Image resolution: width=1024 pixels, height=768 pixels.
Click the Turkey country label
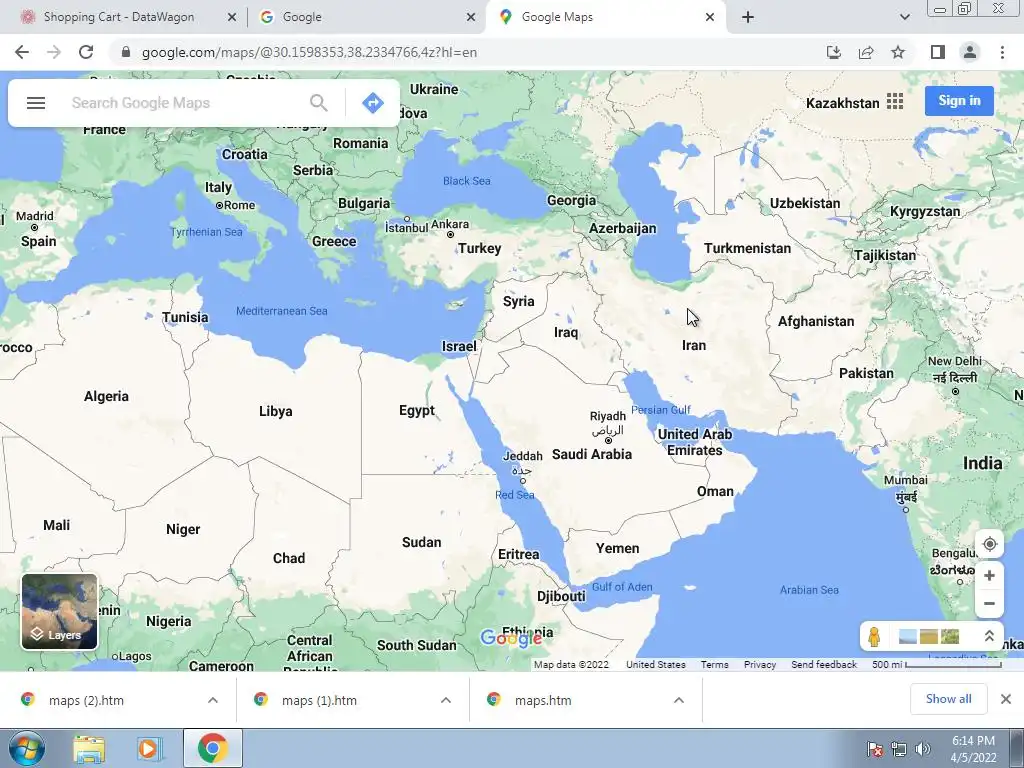pyautogui.click(x=479, y=248)
